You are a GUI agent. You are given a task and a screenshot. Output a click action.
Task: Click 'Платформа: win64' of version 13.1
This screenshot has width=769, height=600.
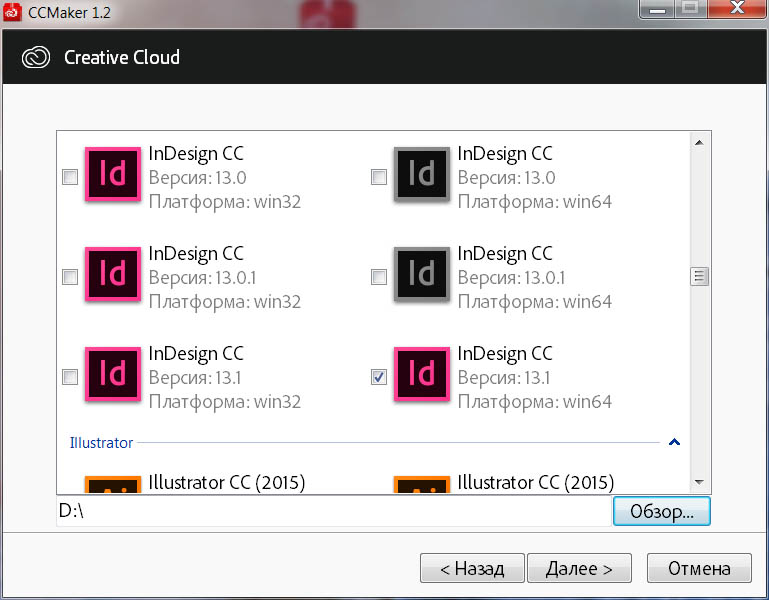pyautogui.click(x=535, y=402)
